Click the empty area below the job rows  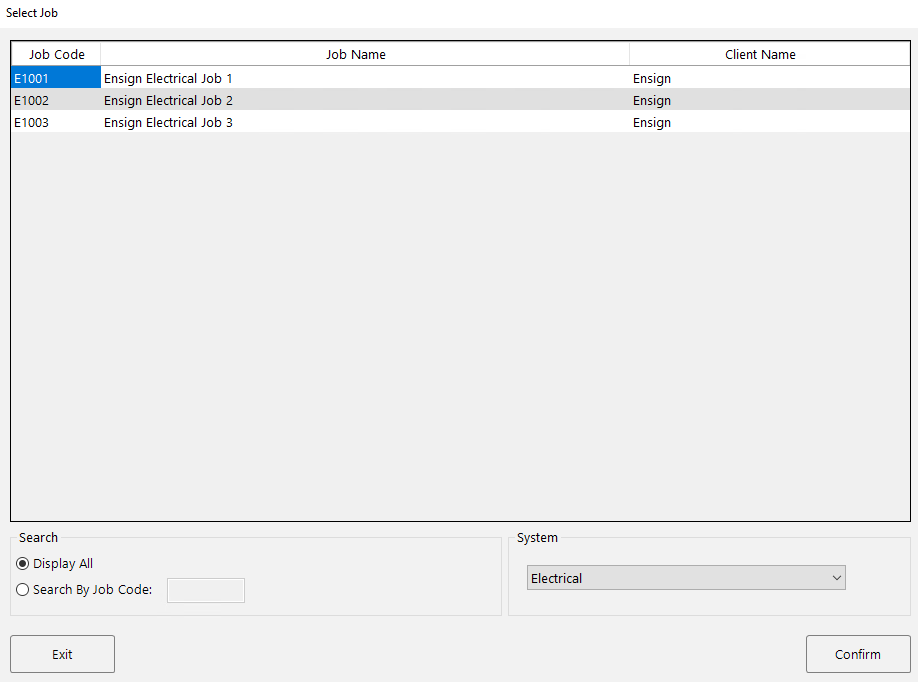[460, 320]
